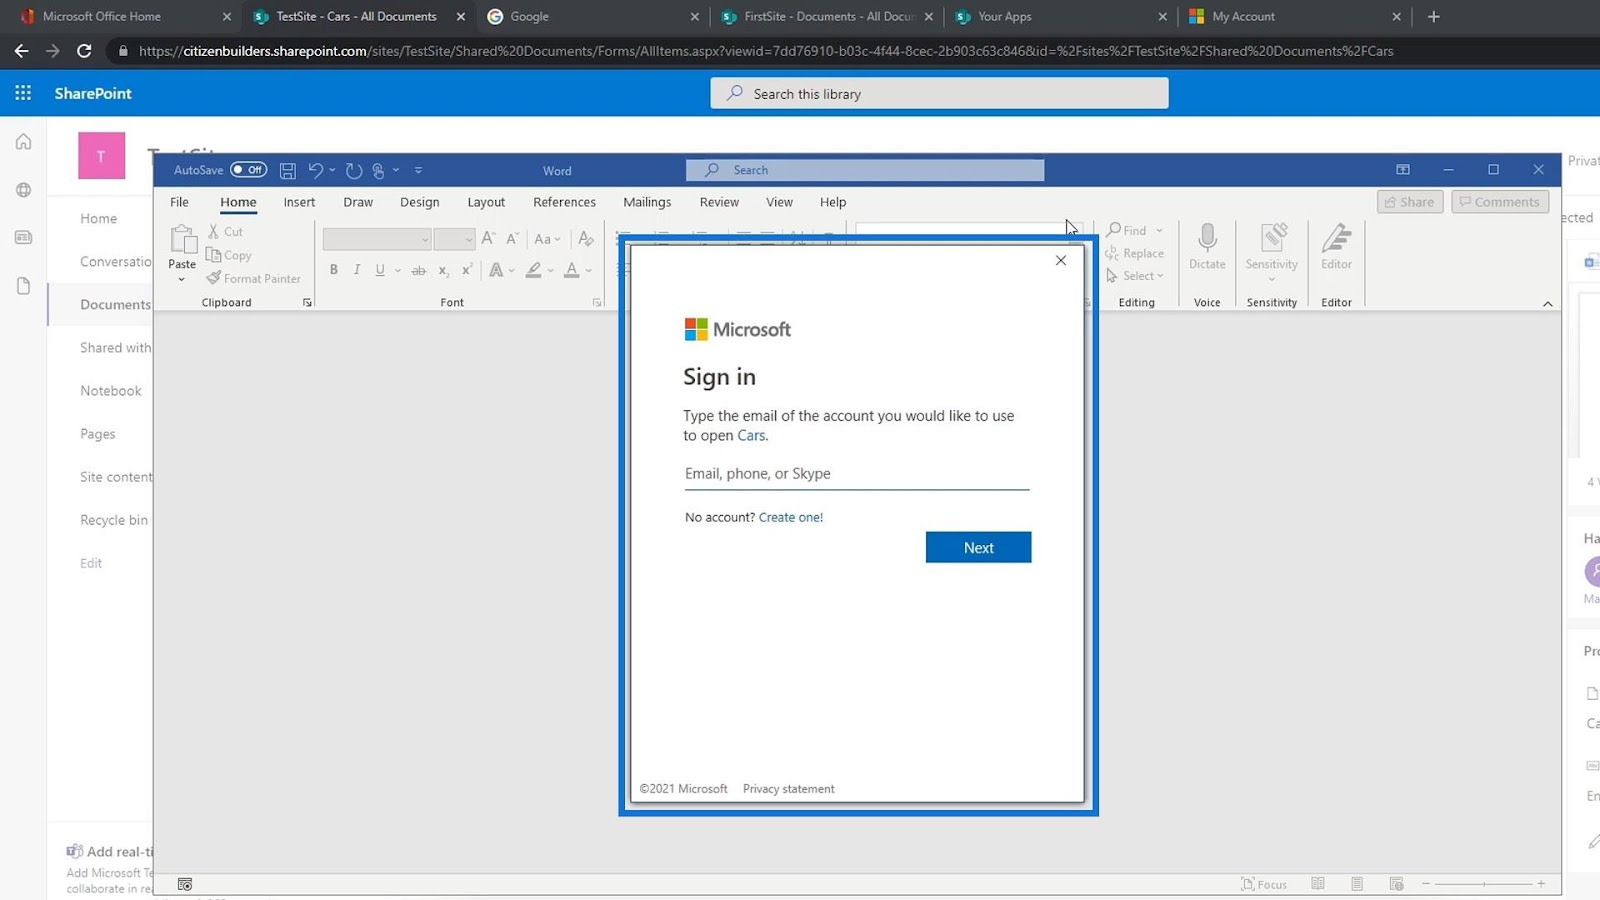
Task: Open the File menu in Word
Action: (x=179, y=202)
